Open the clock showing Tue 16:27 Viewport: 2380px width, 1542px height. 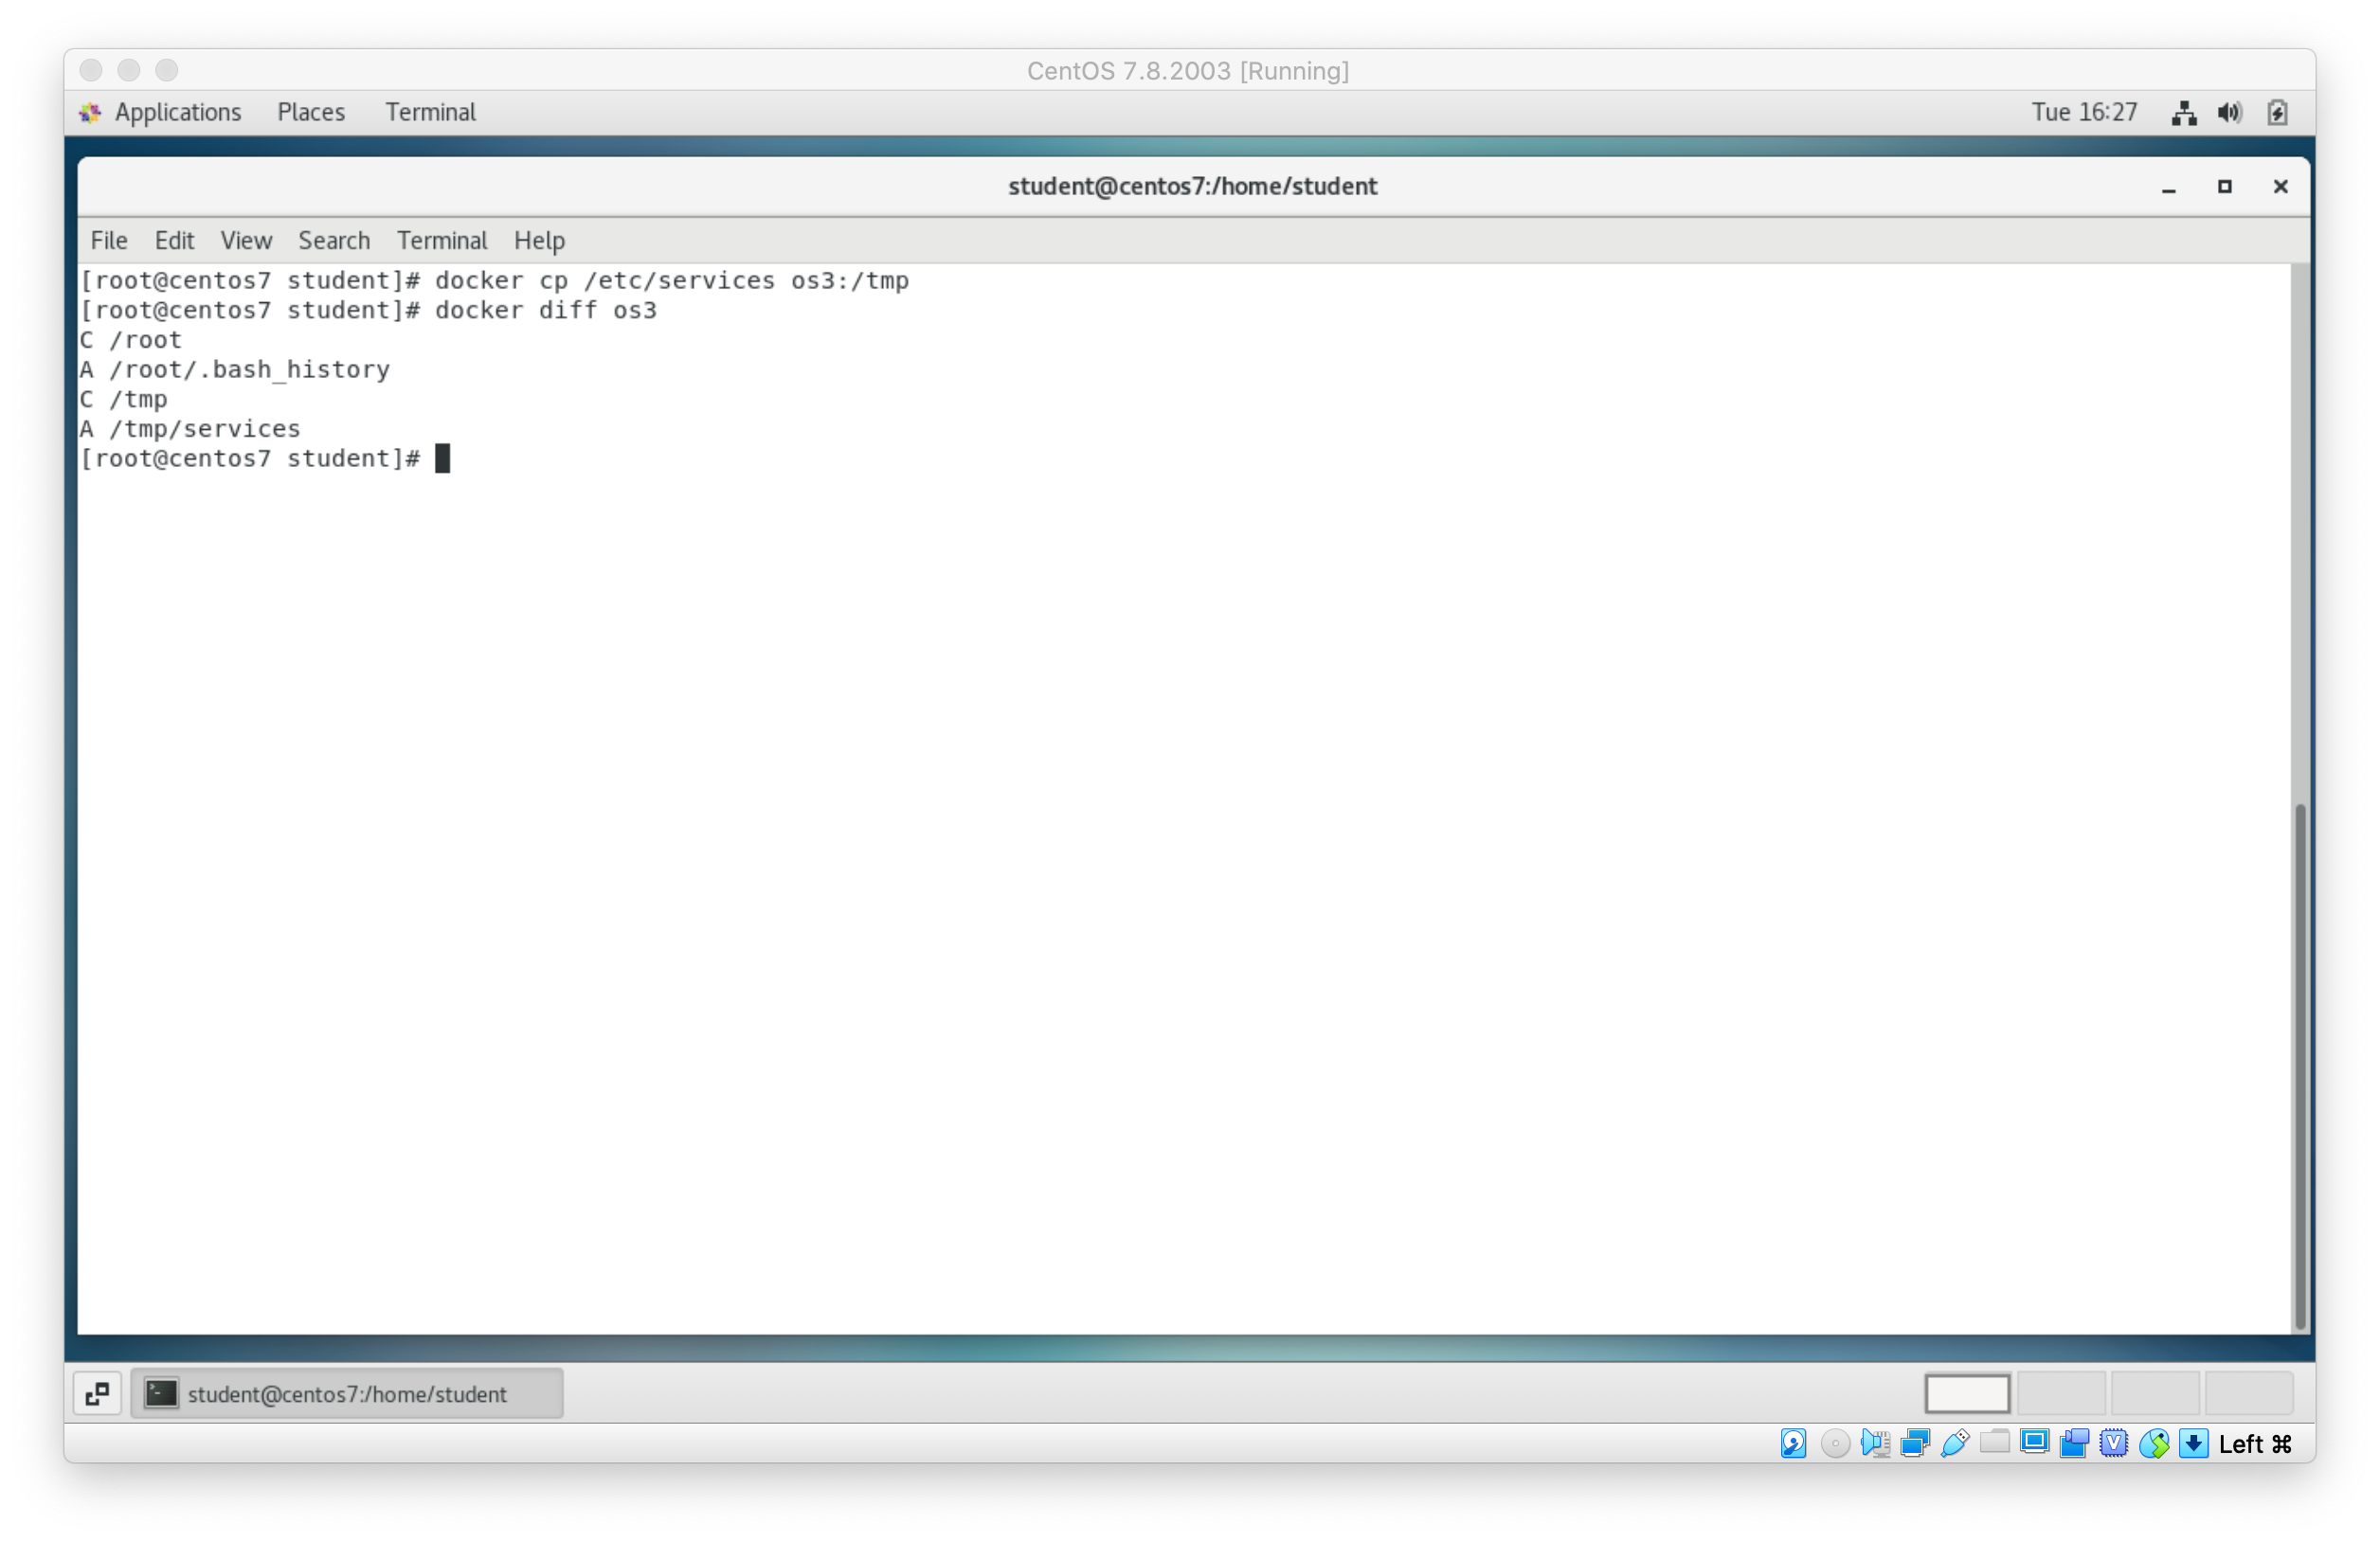(x=2084, y=112)
